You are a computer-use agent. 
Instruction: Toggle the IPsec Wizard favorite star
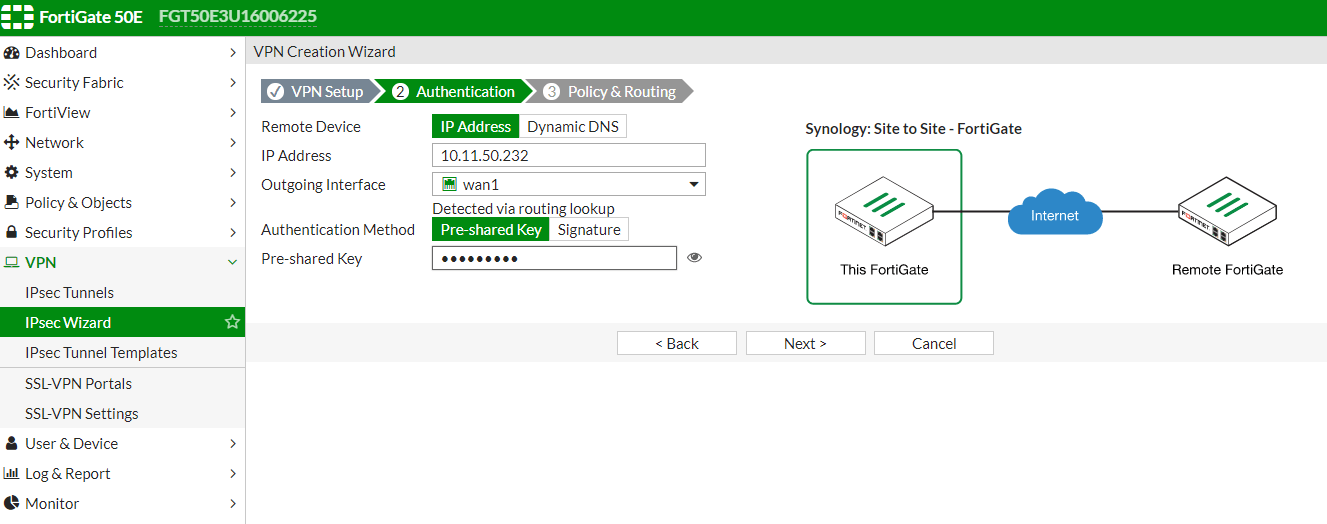[x=232, y=322]
